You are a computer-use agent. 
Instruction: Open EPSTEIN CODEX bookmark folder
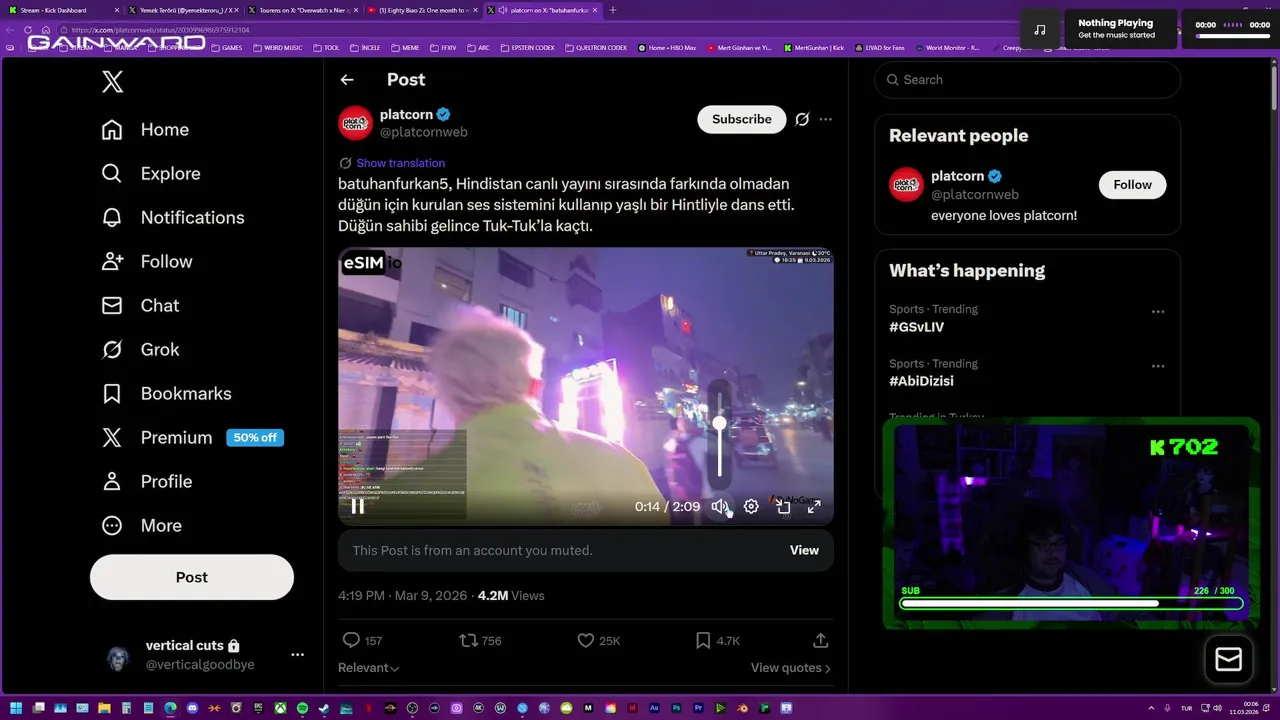tap(525, 47)
